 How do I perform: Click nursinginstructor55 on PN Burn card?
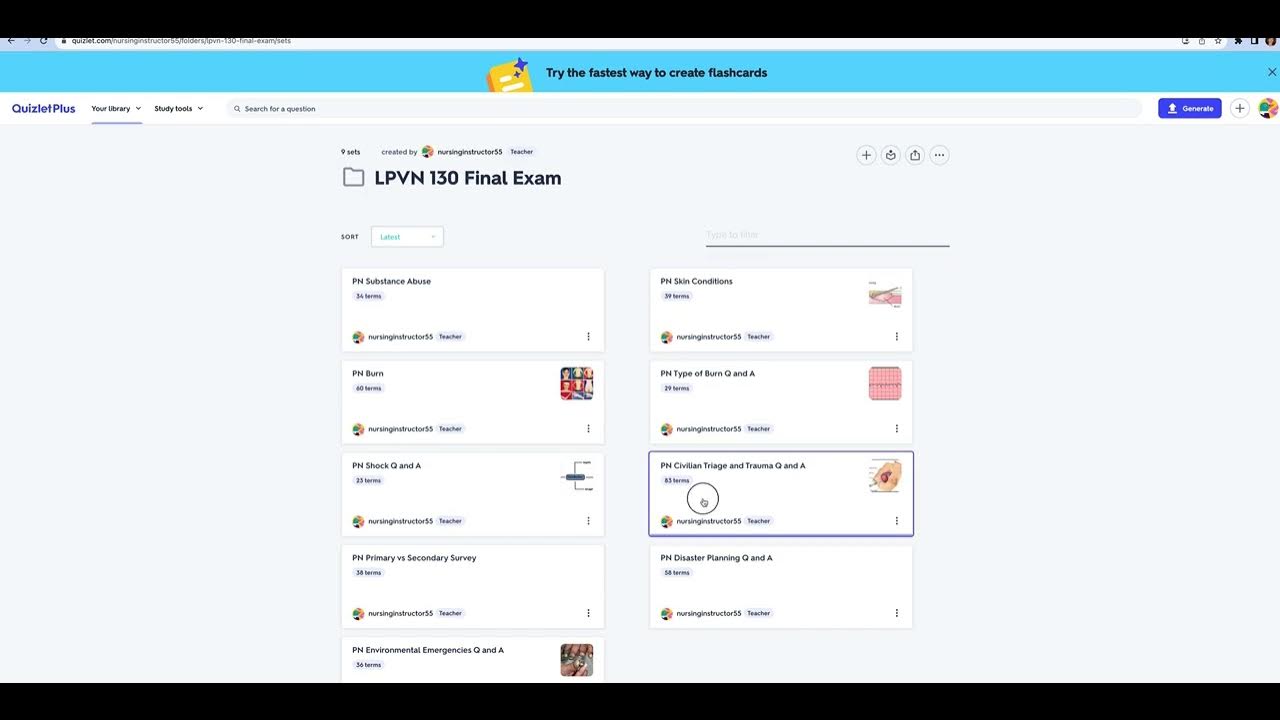point(400,429)
